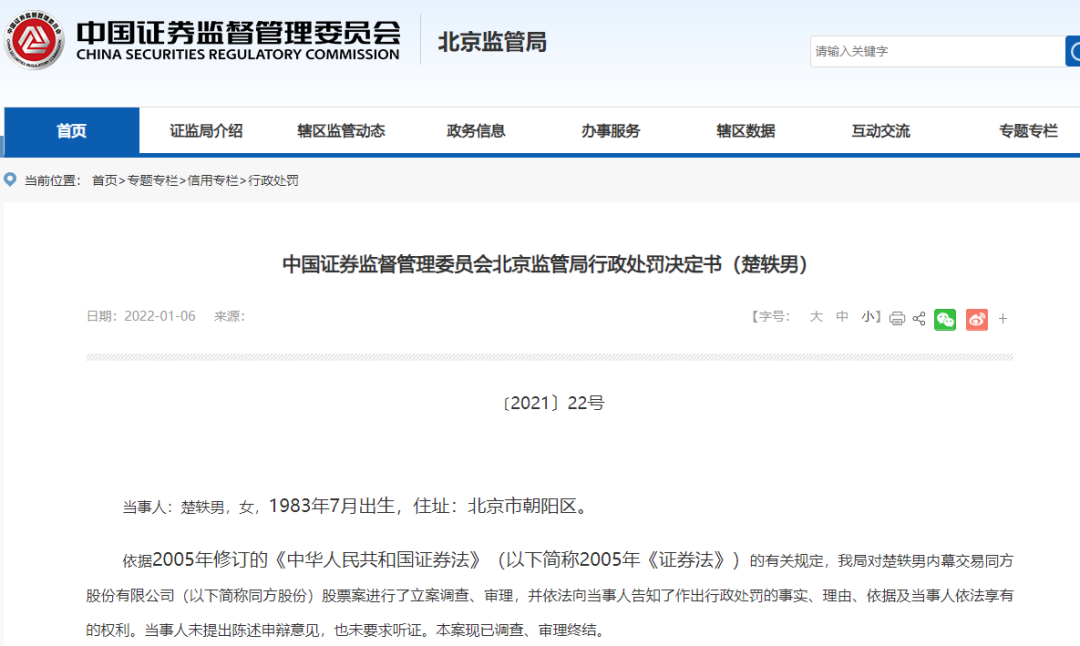Viewport: 1080px width, 646px height.
Task: Open more share options plus icon
Action: coord(1003,319)
